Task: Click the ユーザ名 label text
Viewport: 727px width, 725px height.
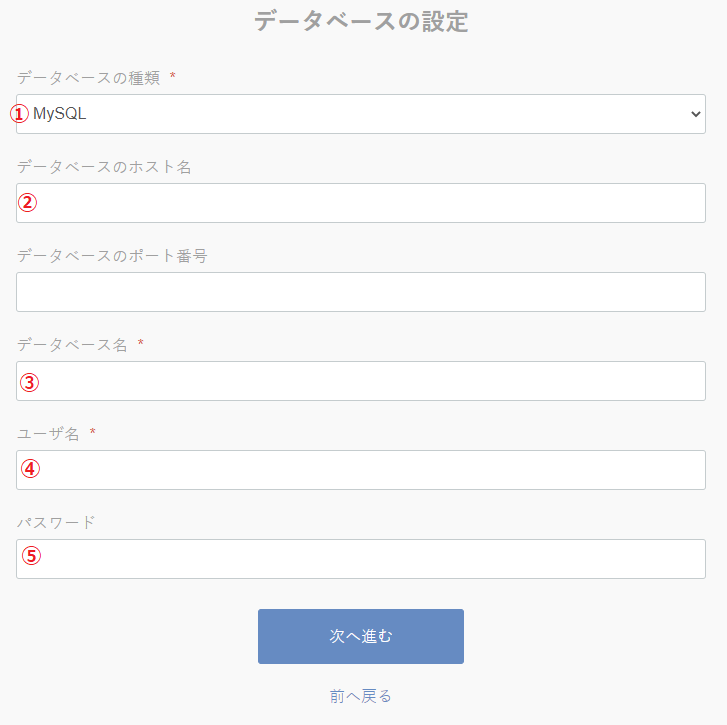Action: coord(48,433)
